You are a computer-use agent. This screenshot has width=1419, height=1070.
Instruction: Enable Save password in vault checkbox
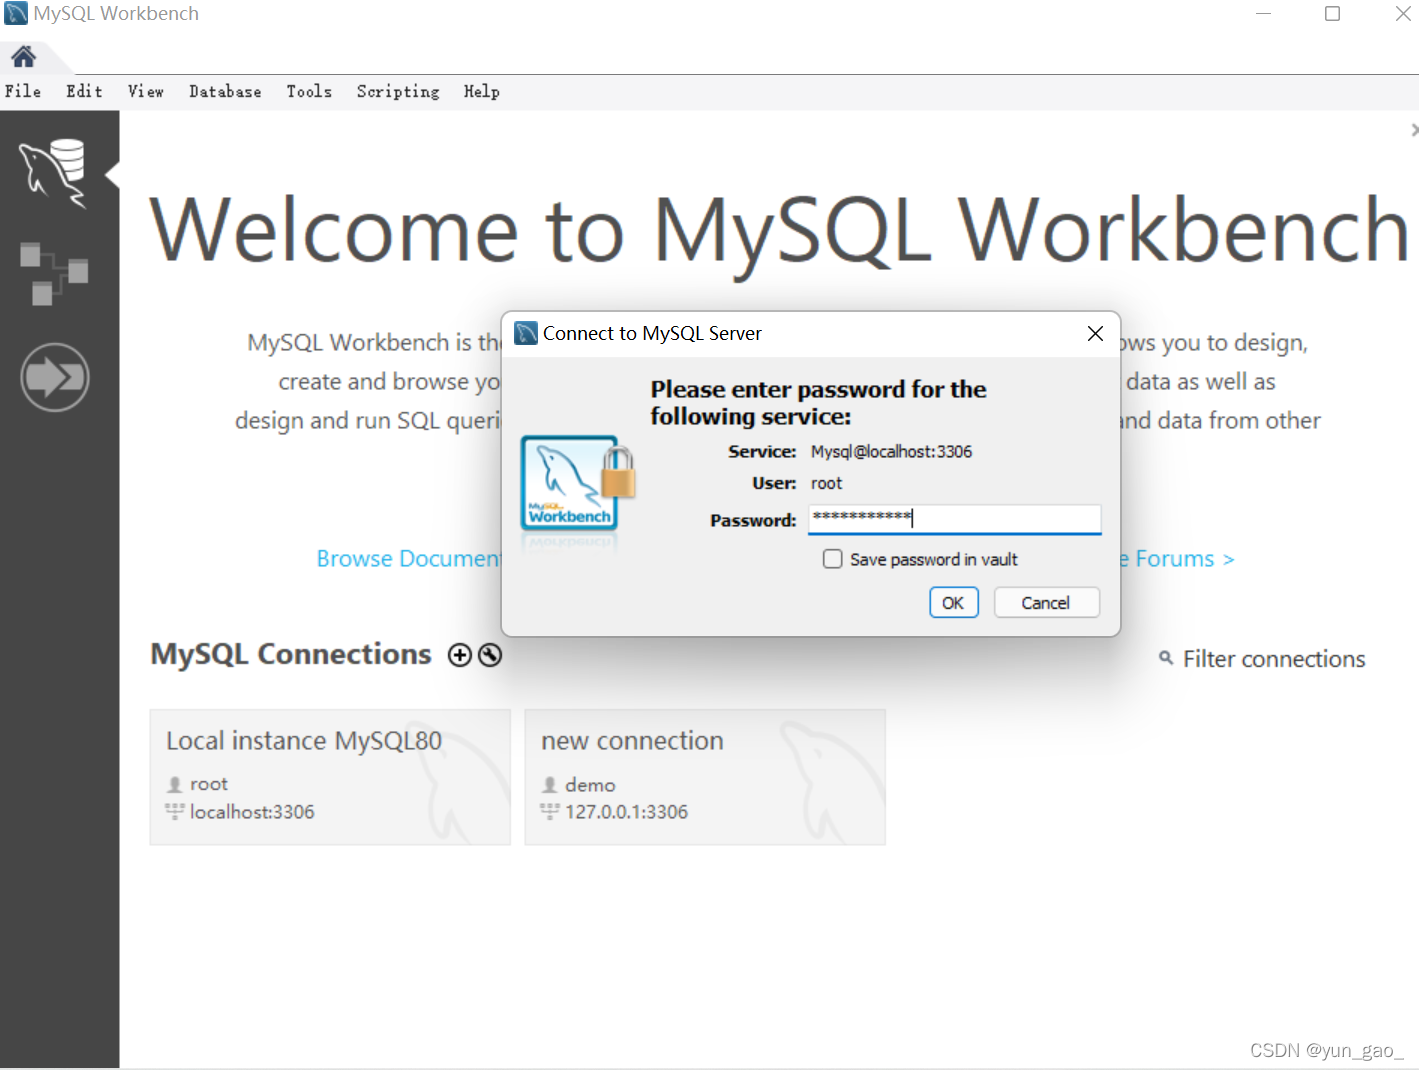[x=832, y=559]
